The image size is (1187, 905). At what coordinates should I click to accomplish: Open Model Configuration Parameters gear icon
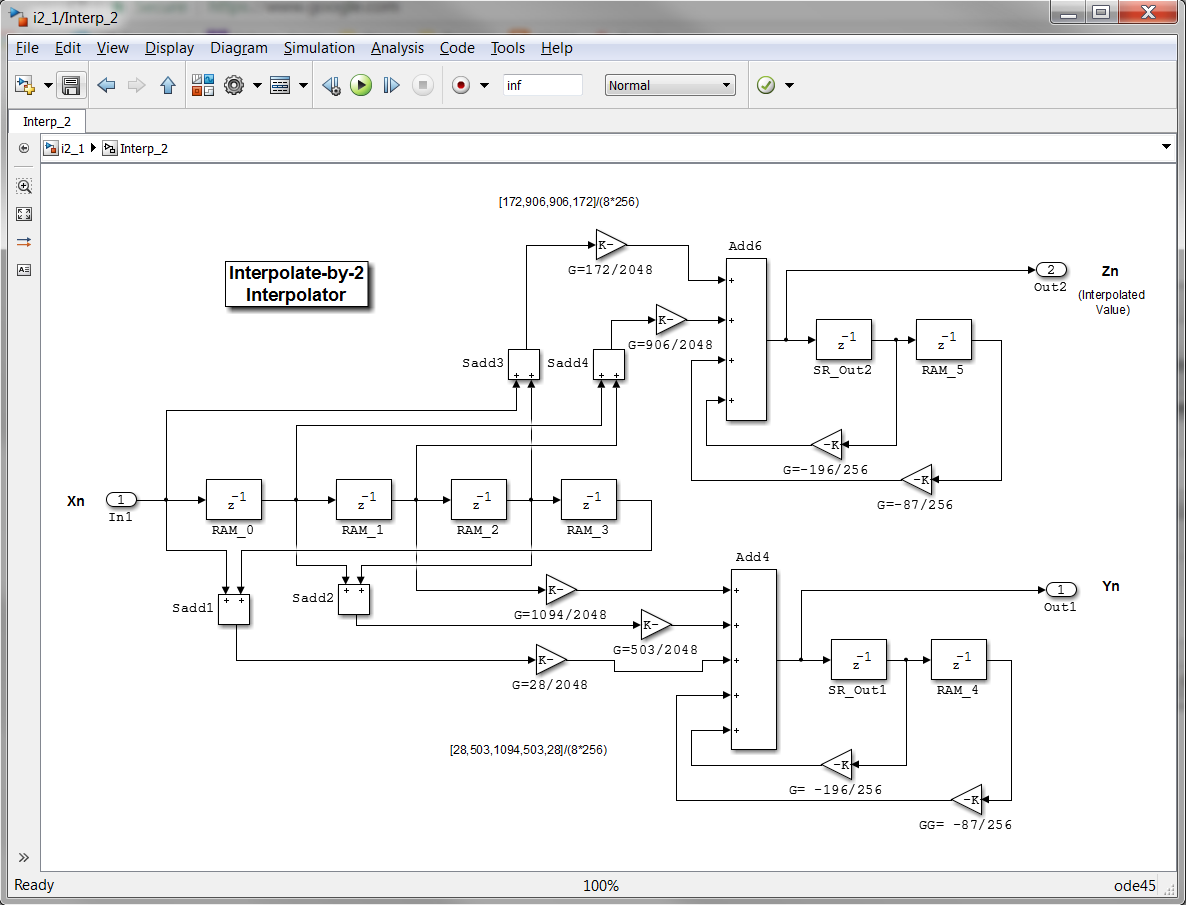(x=234, y=86)
